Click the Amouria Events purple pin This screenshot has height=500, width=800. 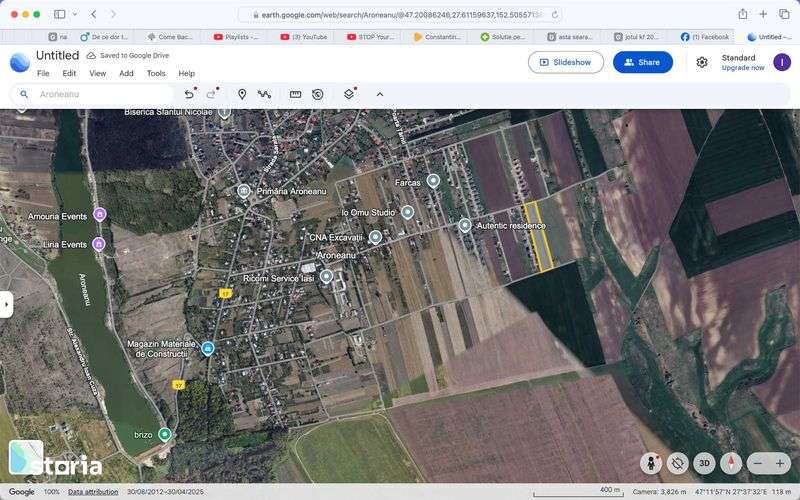coord(100,214)
